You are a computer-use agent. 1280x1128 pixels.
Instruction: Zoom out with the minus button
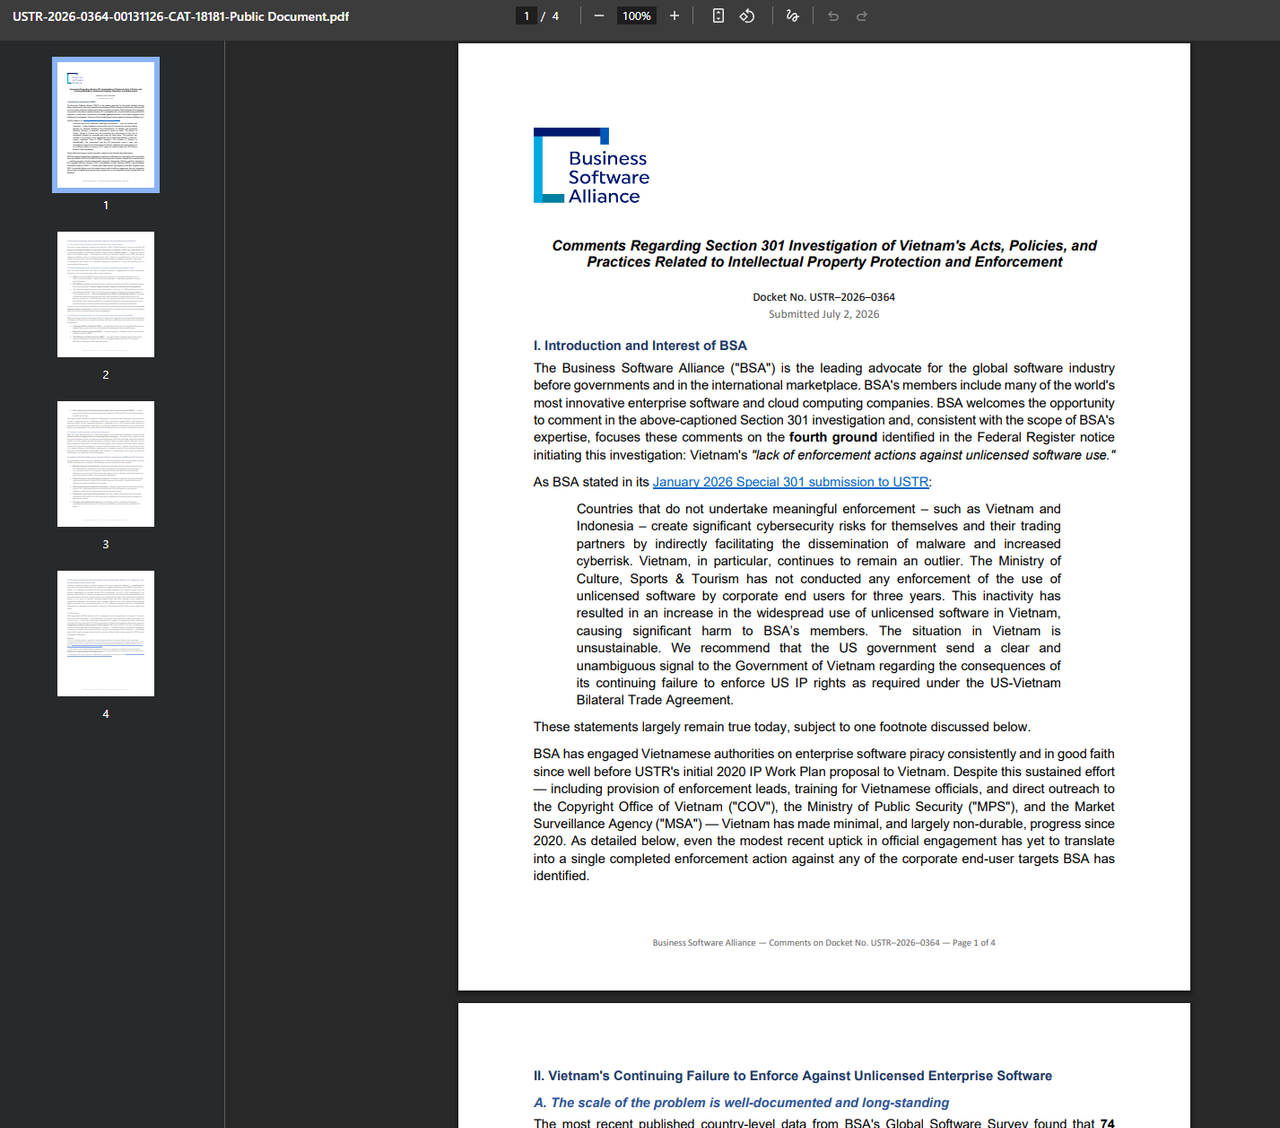[598, 16]
